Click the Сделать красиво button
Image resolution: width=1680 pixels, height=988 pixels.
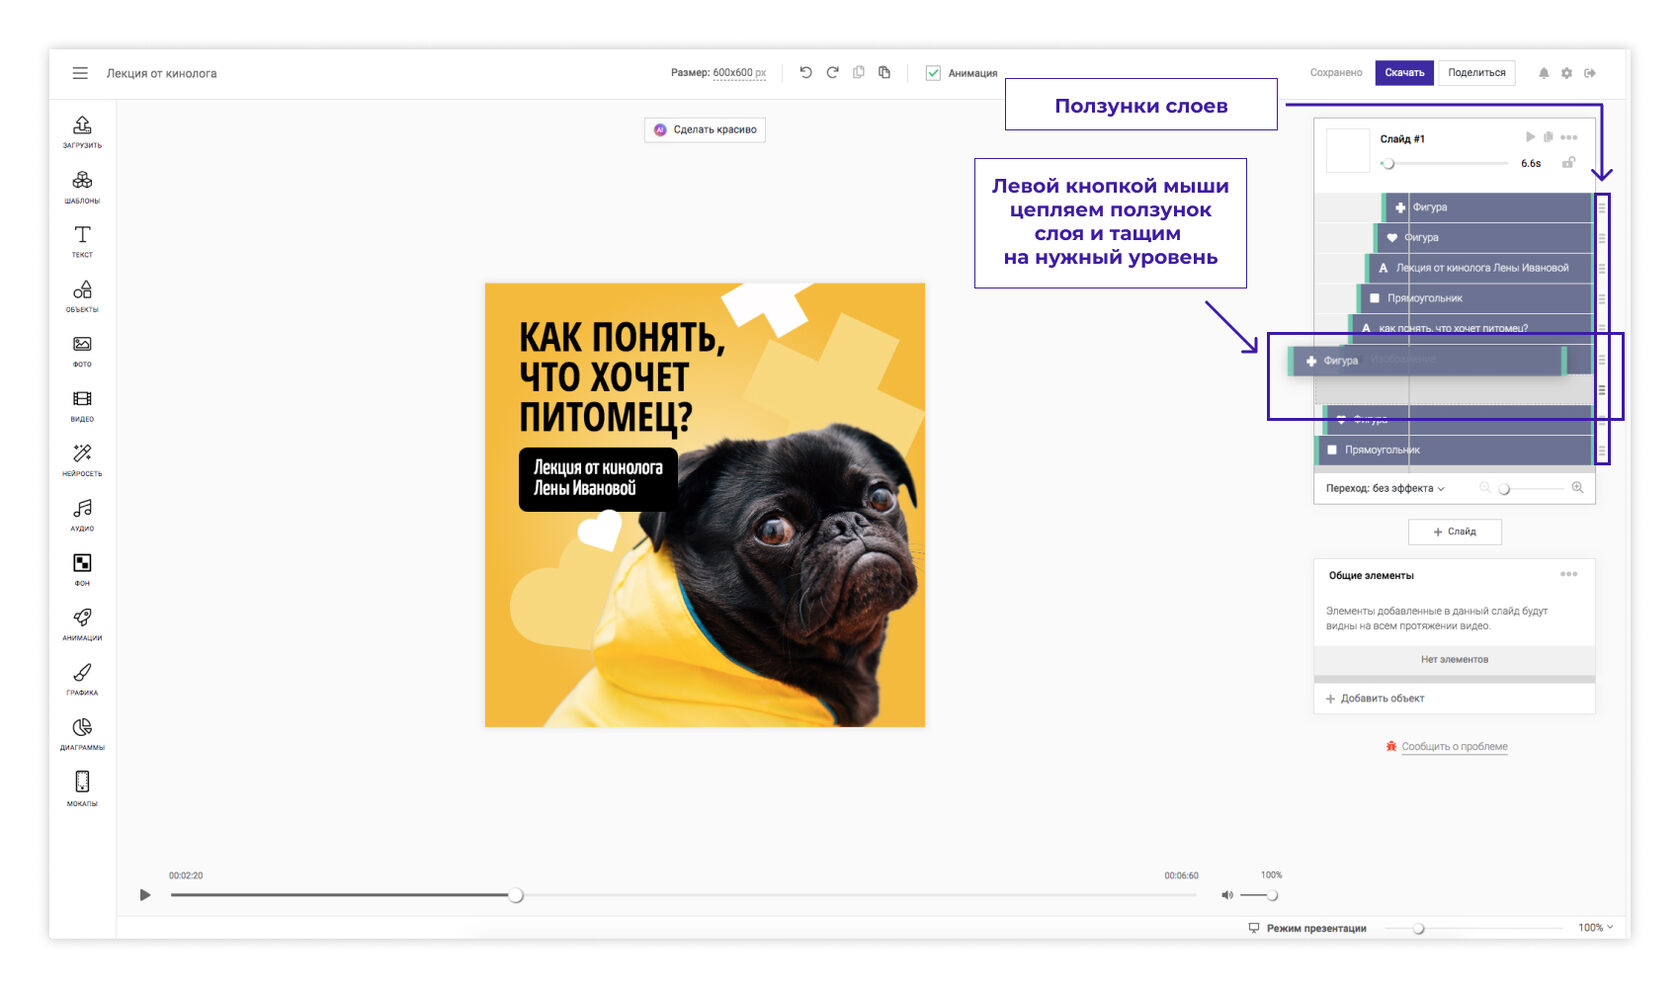pyautogui.click(x=705, y=130)
